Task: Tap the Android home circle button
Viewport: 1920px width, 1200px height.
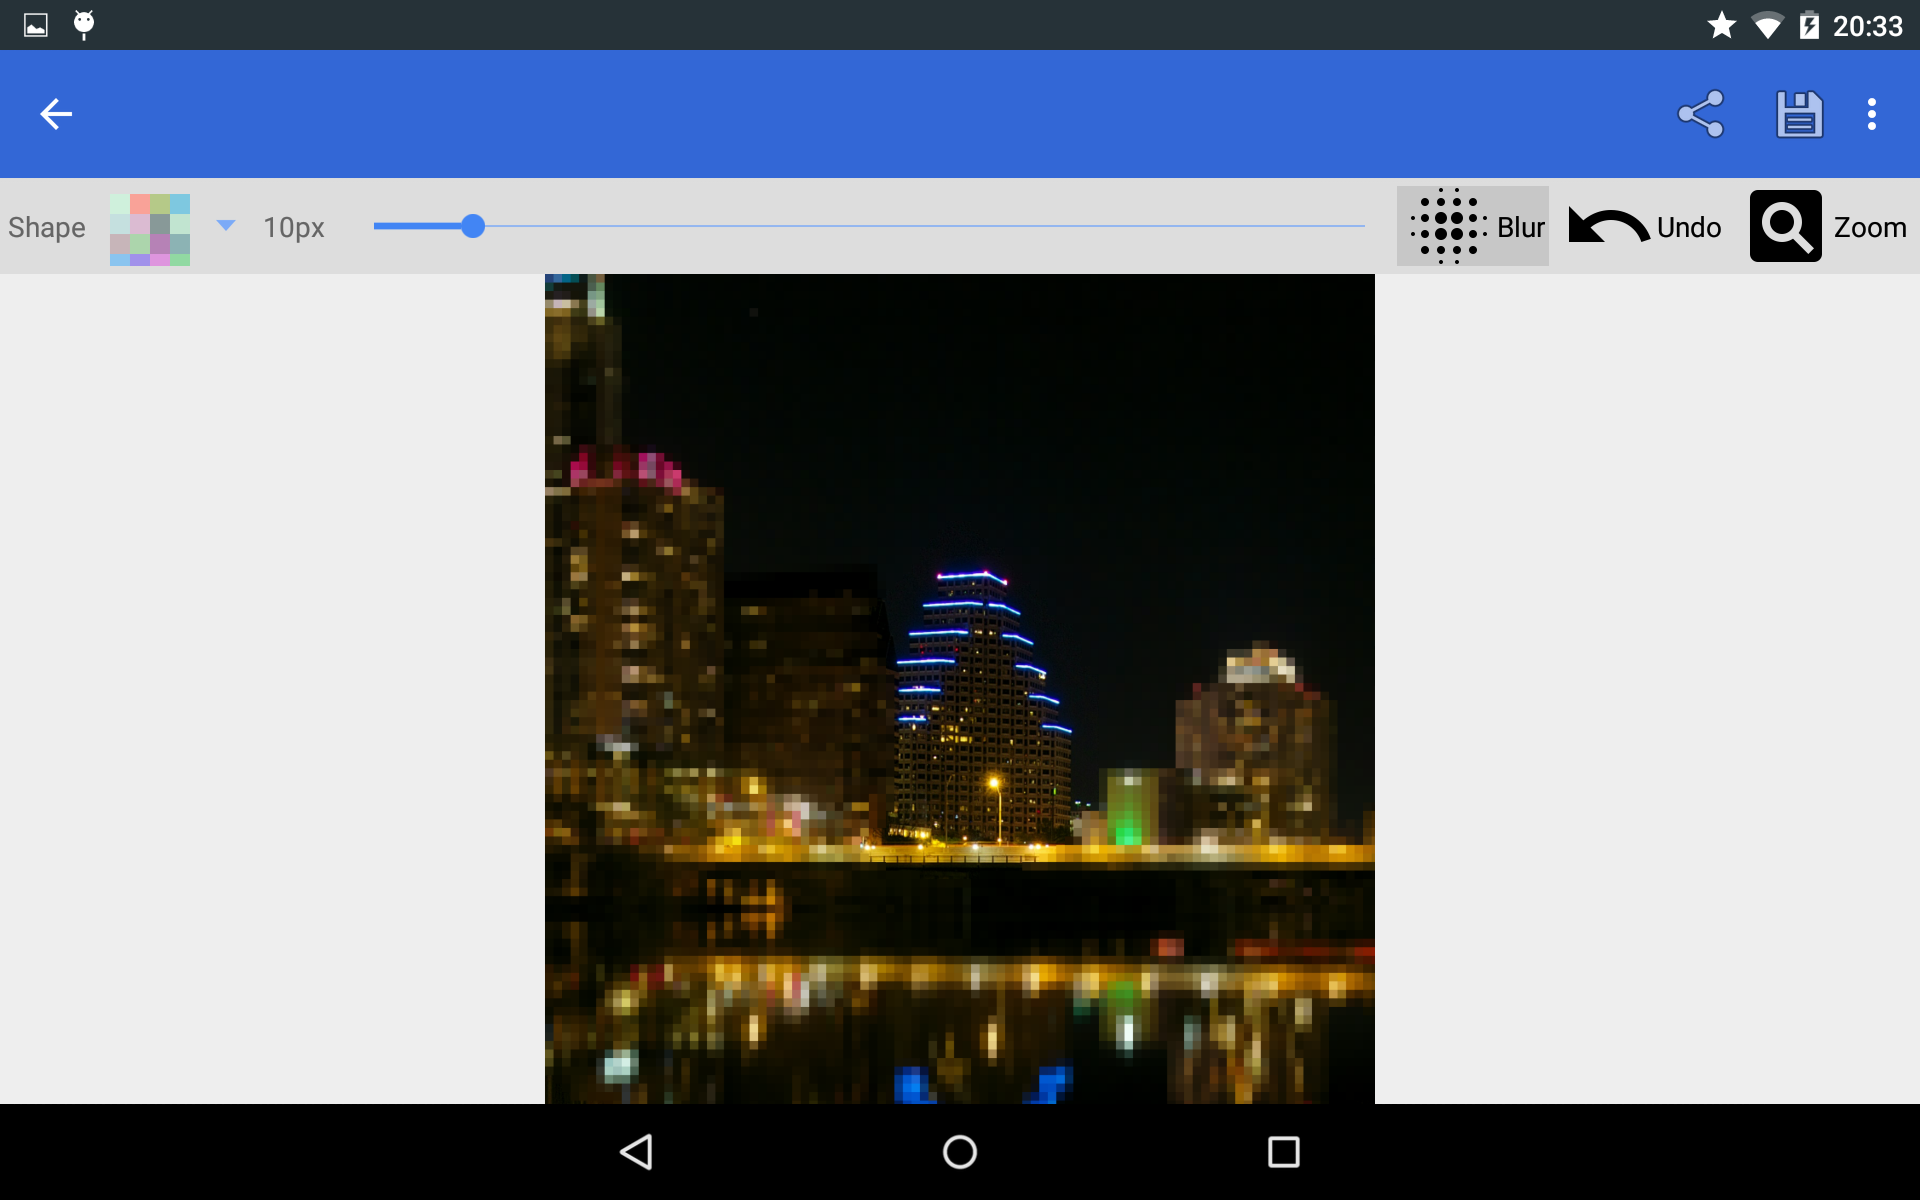Action: pyautogui.click(x=959, y=1152)
